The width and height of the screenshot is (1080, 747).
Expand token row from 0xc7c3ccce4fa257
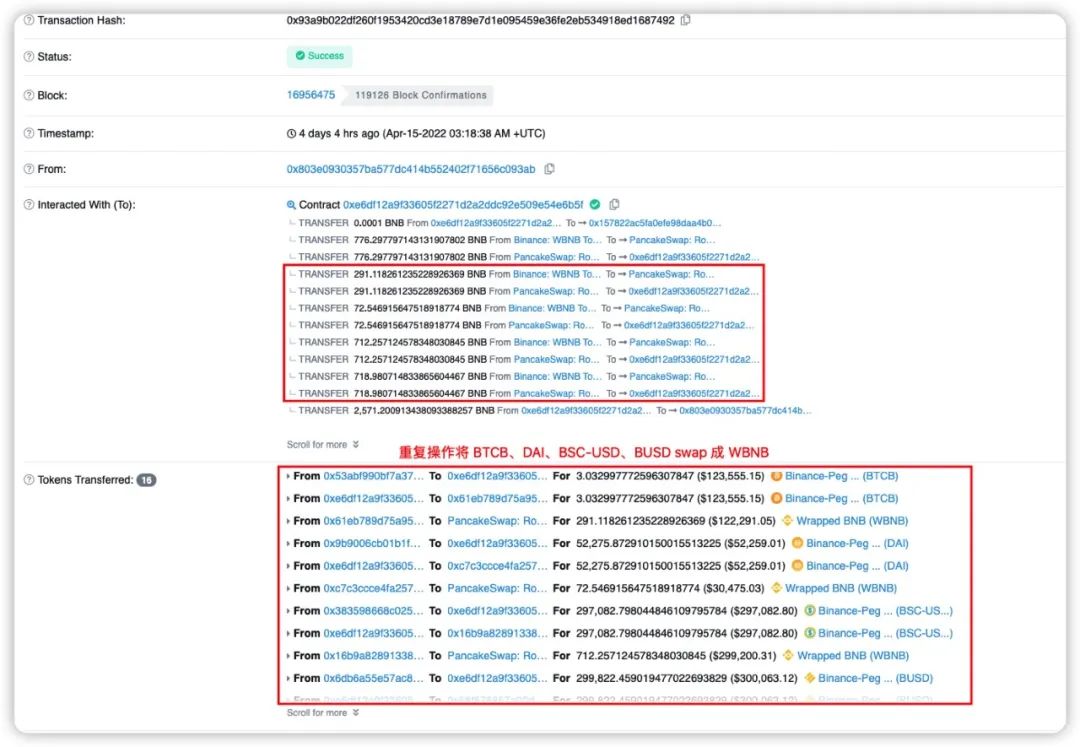point(288,588)
